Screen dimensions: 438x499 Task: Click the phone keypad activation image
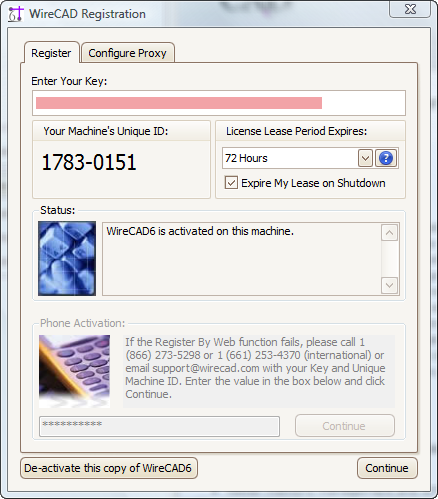click(x=74, y=371)
